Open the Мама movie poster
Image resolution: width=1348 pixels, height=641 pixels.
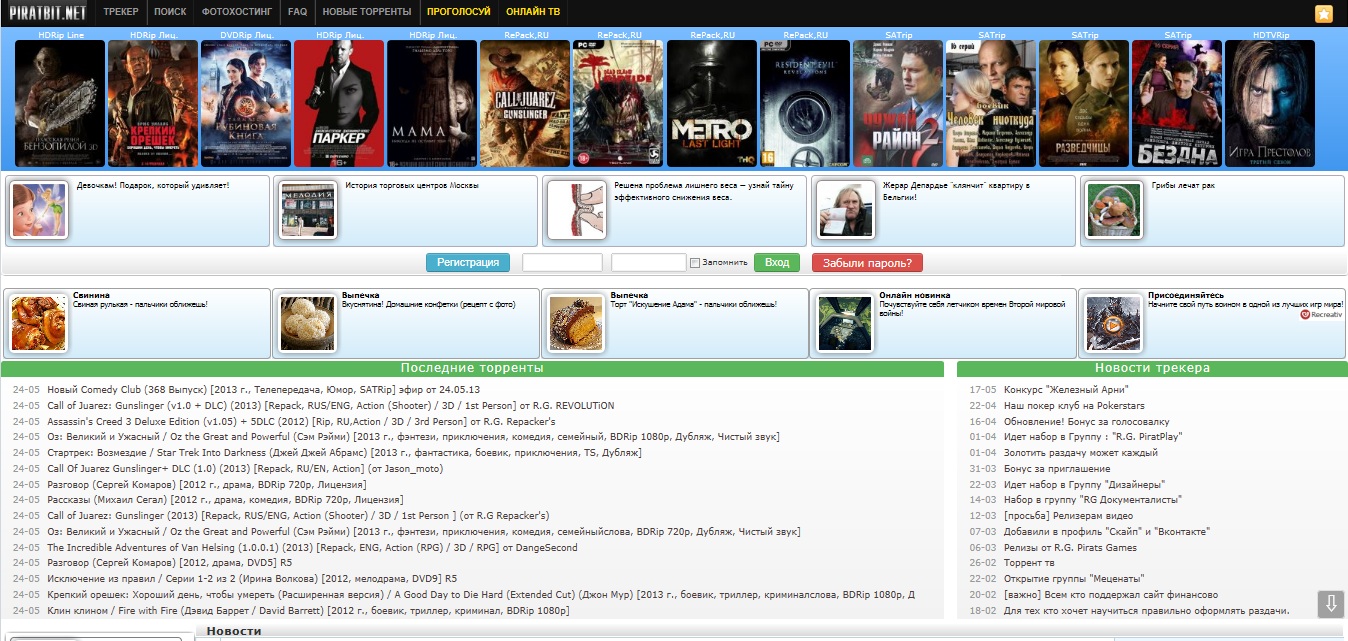432,103
